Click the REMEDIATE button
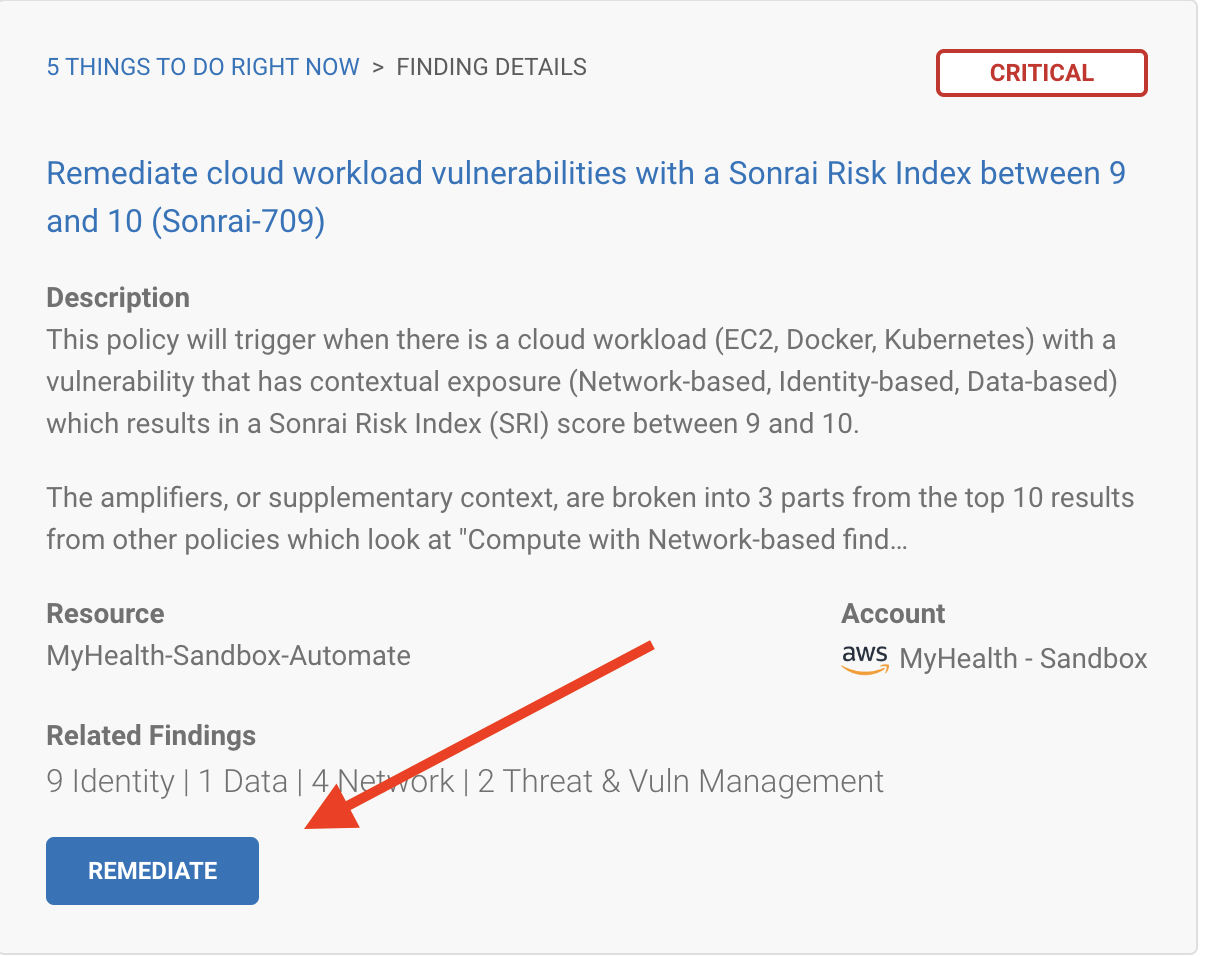 (152, 871)
